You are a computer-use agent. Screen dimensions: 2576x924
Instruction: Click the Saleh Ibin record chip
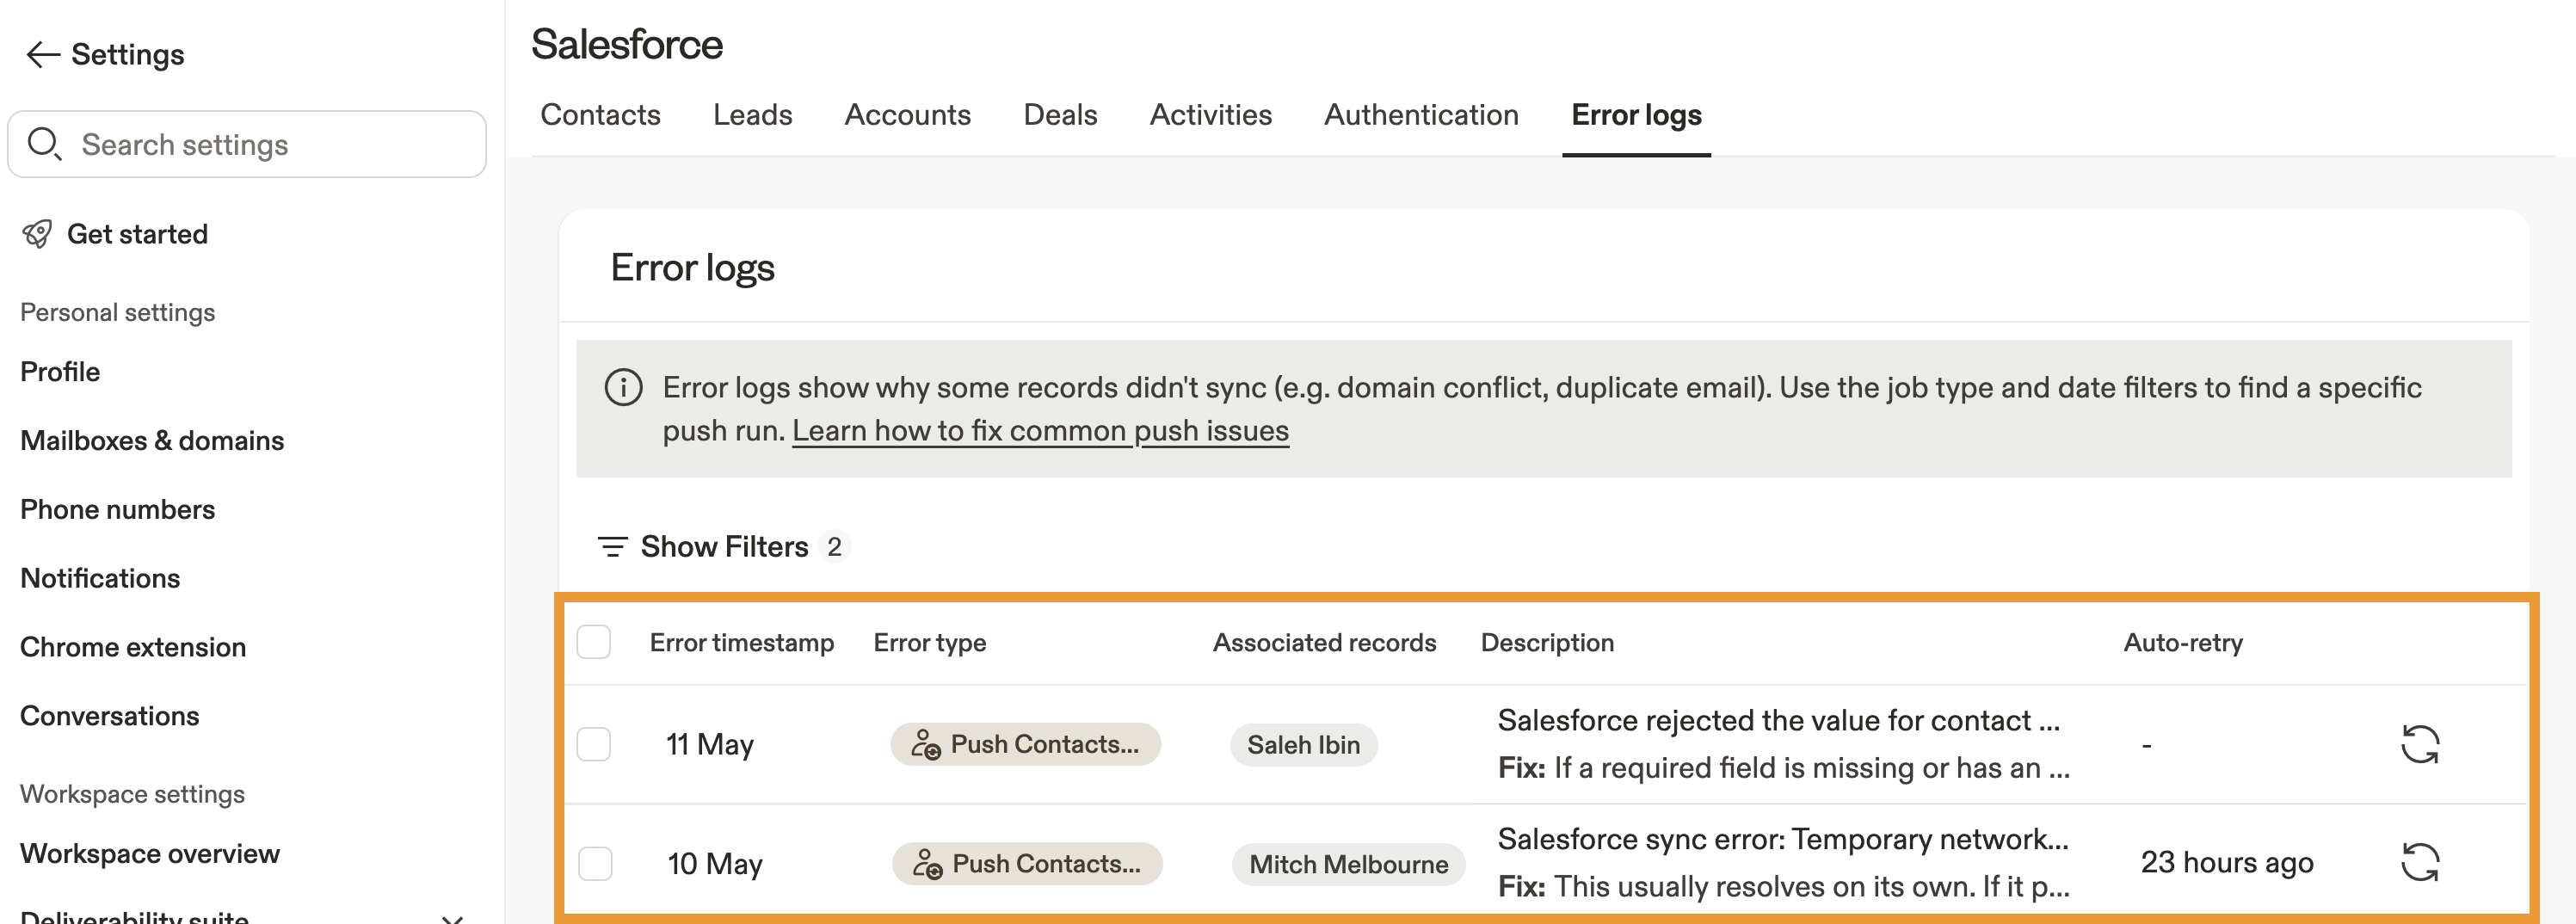[1303, 745]
